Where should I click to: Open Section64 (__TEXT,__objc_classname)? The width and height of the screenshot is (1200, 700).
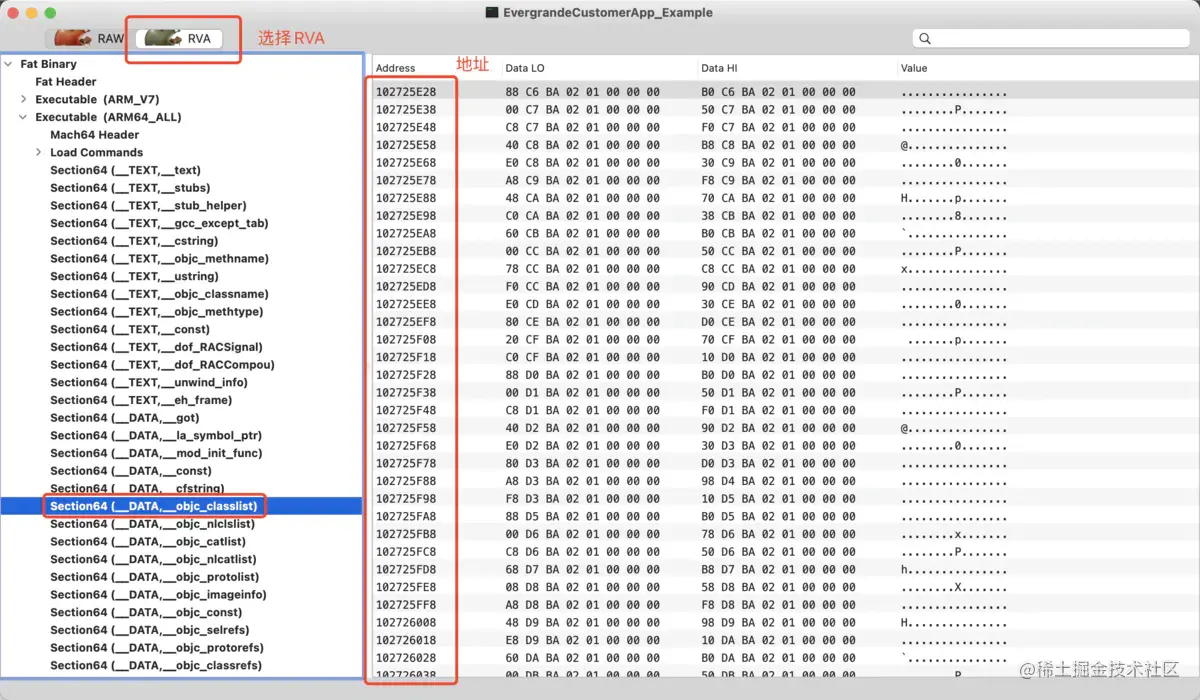point(159,294)
